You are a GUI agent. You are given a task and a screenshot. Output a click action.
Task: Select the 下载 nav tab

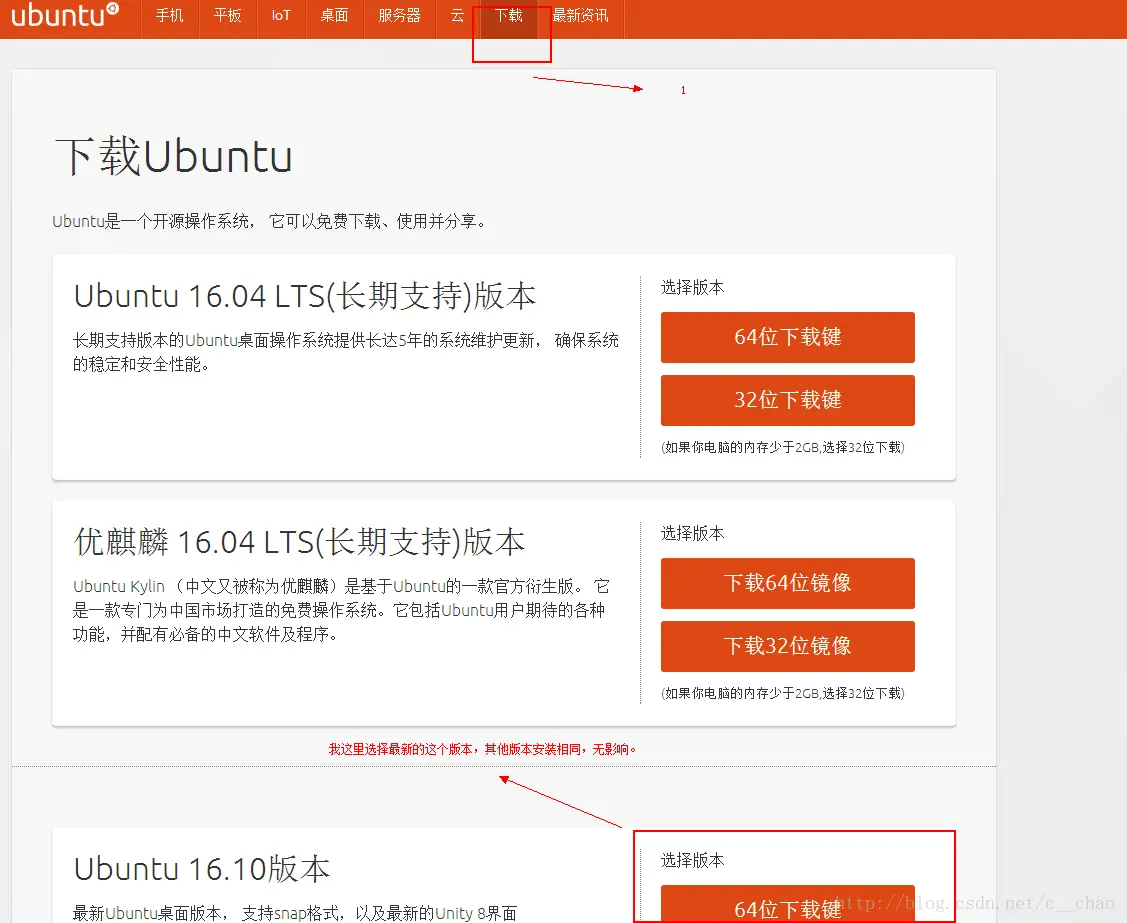tap(509, 15)
